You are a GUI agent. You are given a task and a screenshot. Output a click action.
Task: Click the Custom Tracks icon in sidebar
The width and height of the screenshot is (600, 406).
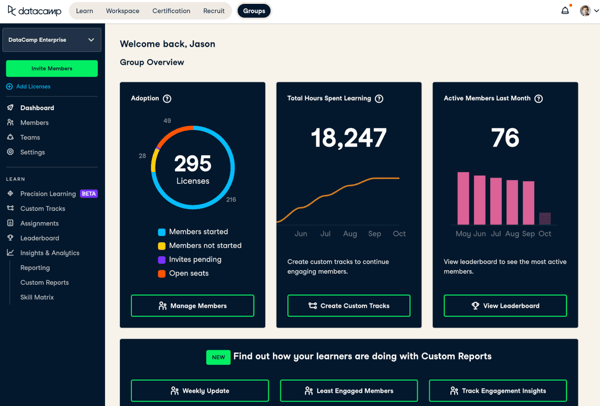[10, 208]
